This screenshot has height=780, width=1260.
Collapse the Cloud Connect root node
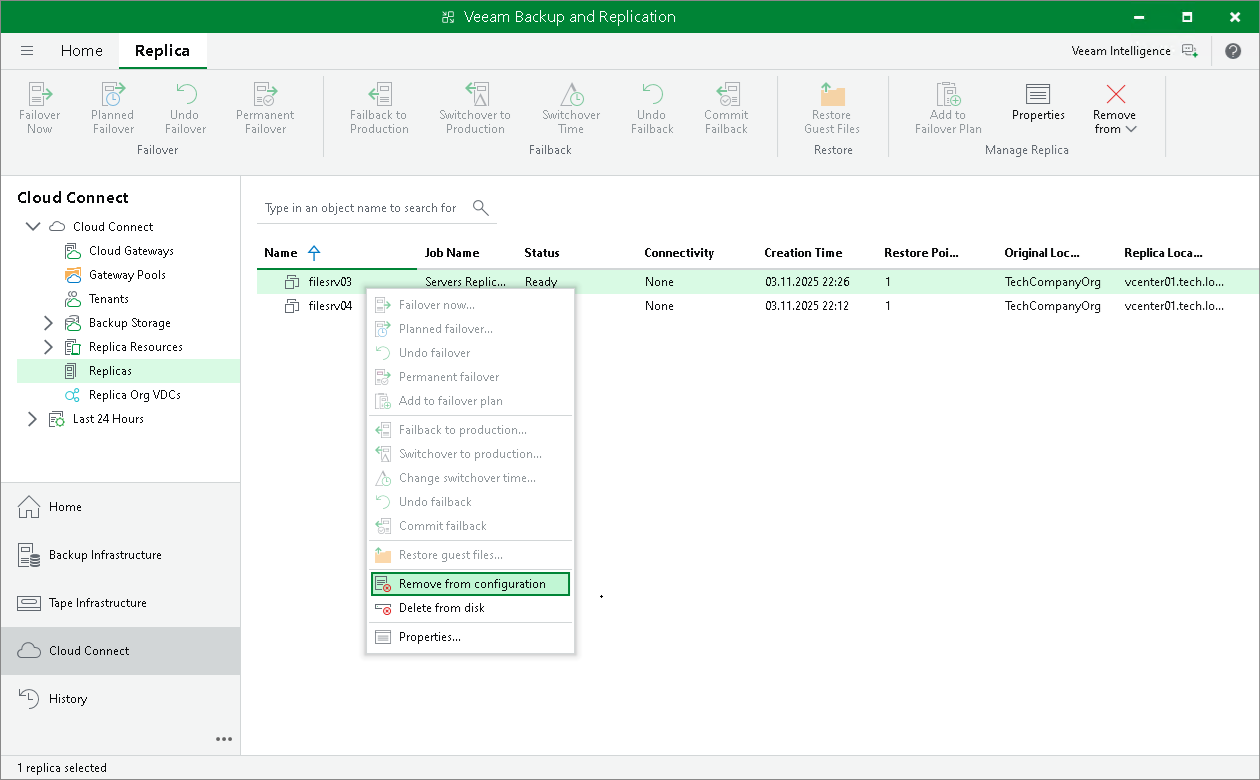pos(32,227)
